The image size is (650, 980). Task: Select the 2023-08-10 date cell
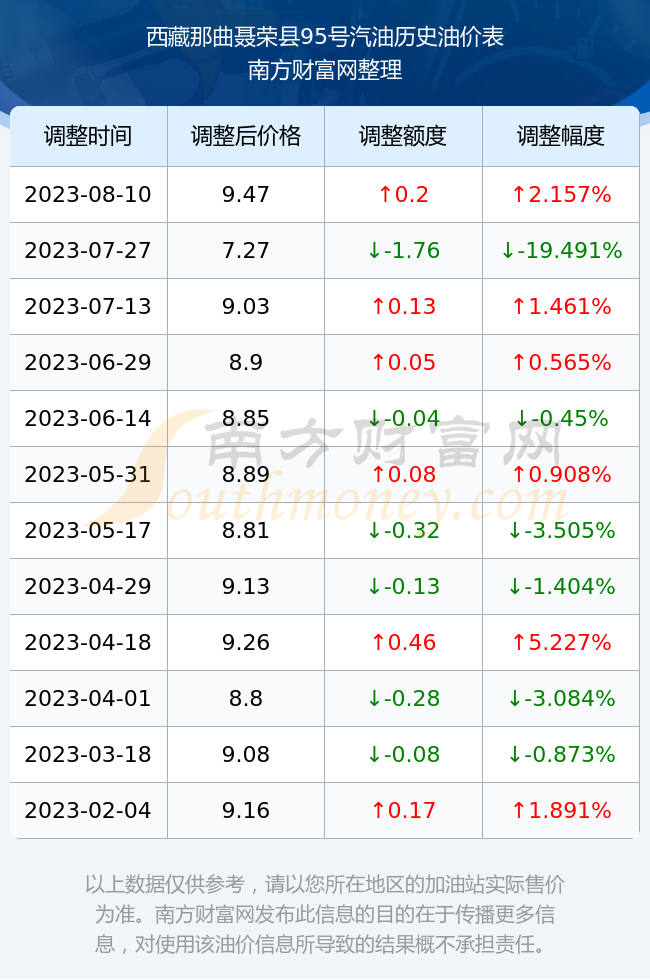coord(88,194)
